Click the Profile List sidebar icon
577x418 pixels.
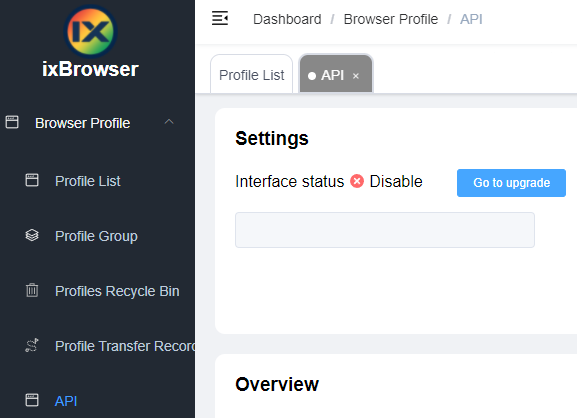[x=32, y=180]
